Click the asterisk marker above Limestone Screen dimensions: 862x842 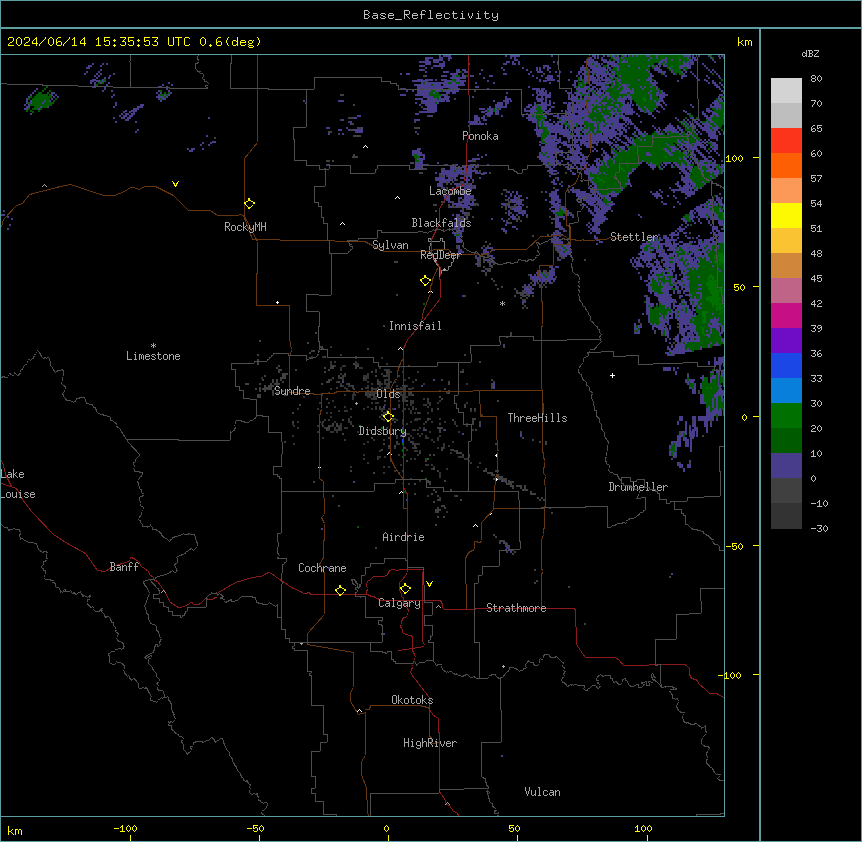pyautogui.click(x=153, y=346)
